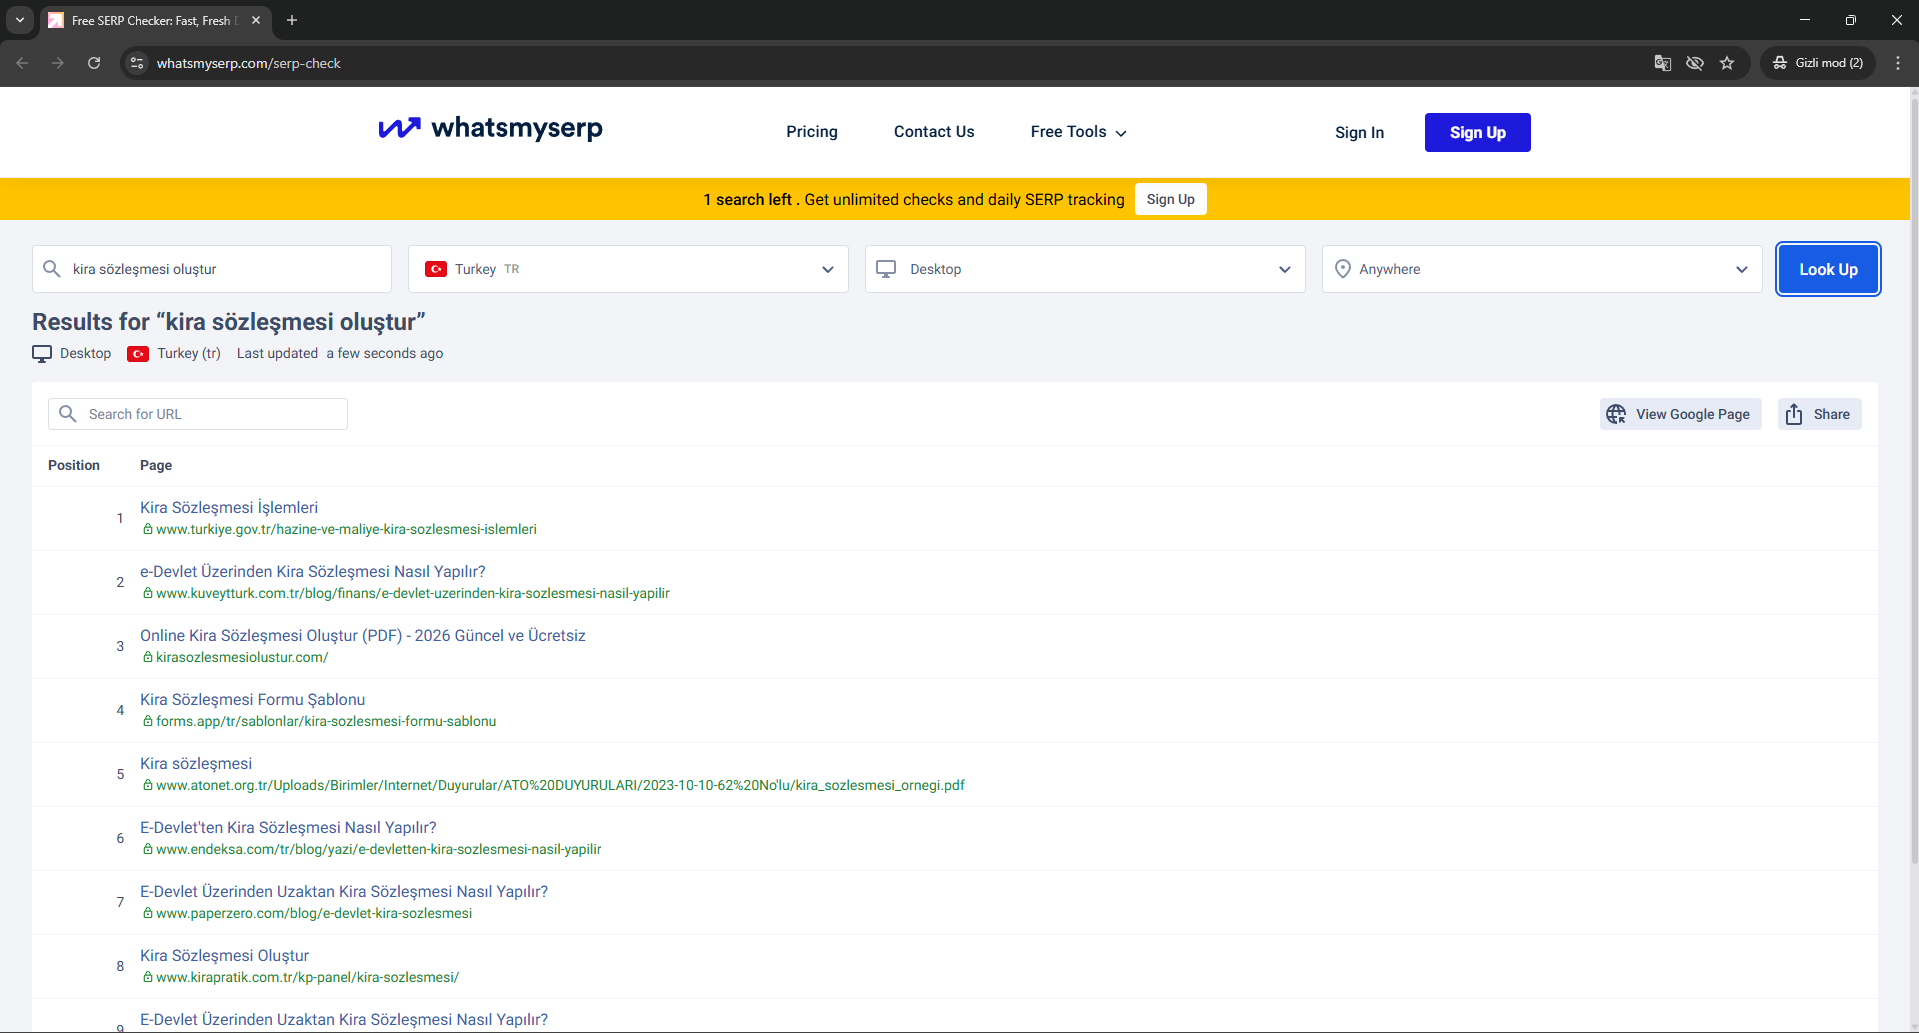This screenshot has height=1033, width=1919.
Task: Open the kuveytturk.com.tr result URL
Action: [x=413, y=594]
